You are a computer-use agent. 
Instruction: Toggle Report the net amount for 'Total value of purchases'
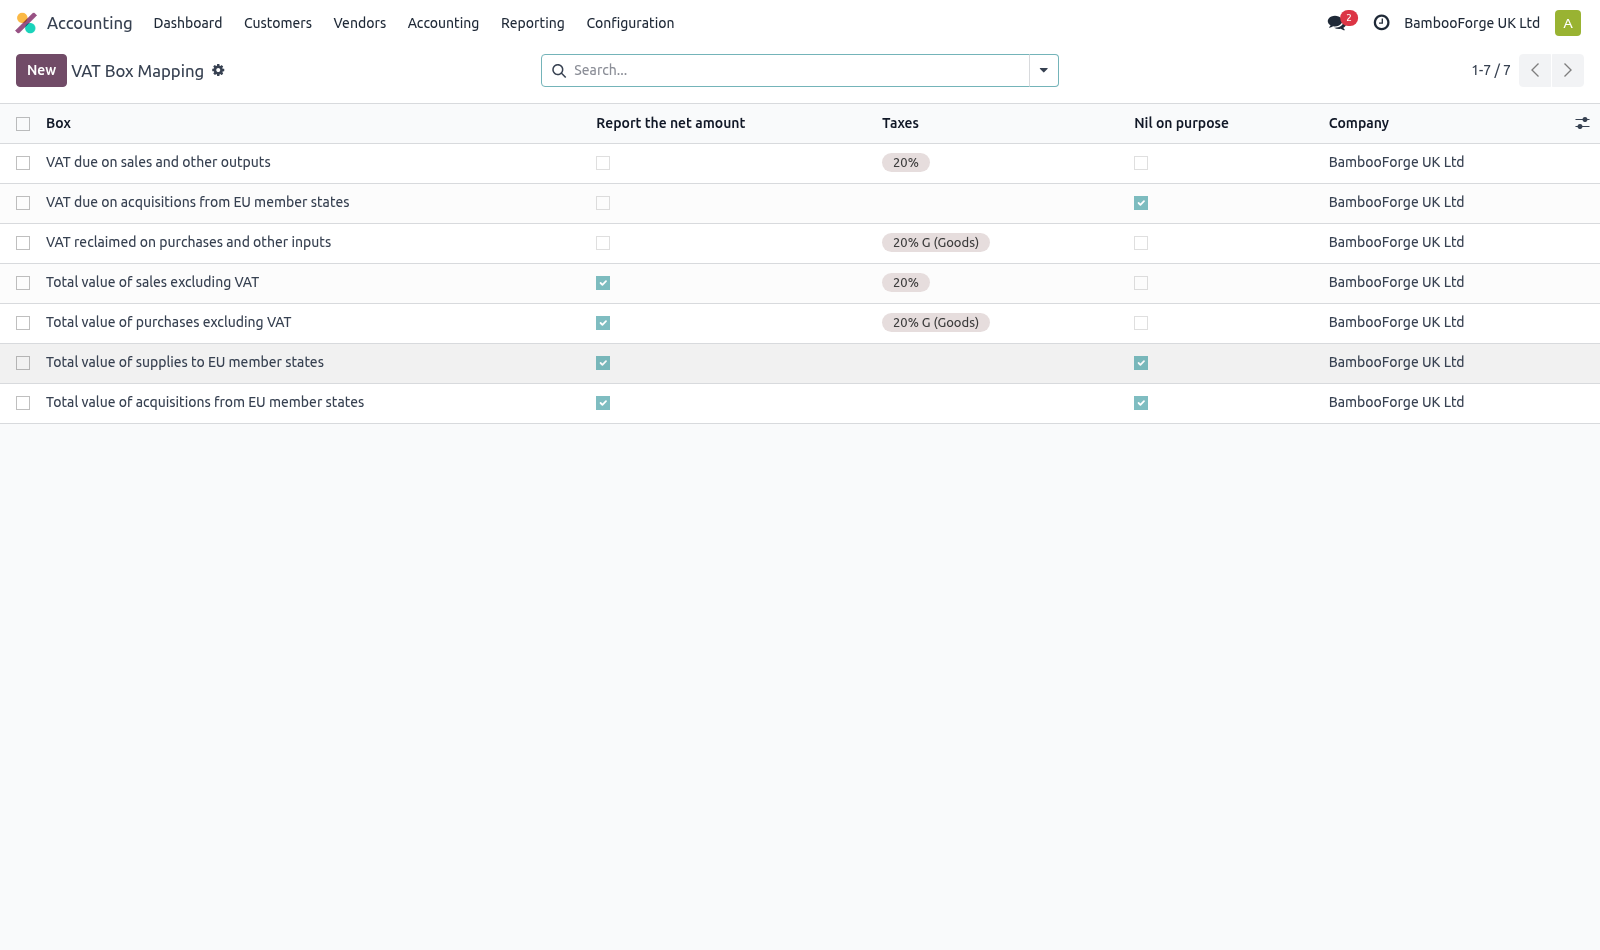coord(603,323)
